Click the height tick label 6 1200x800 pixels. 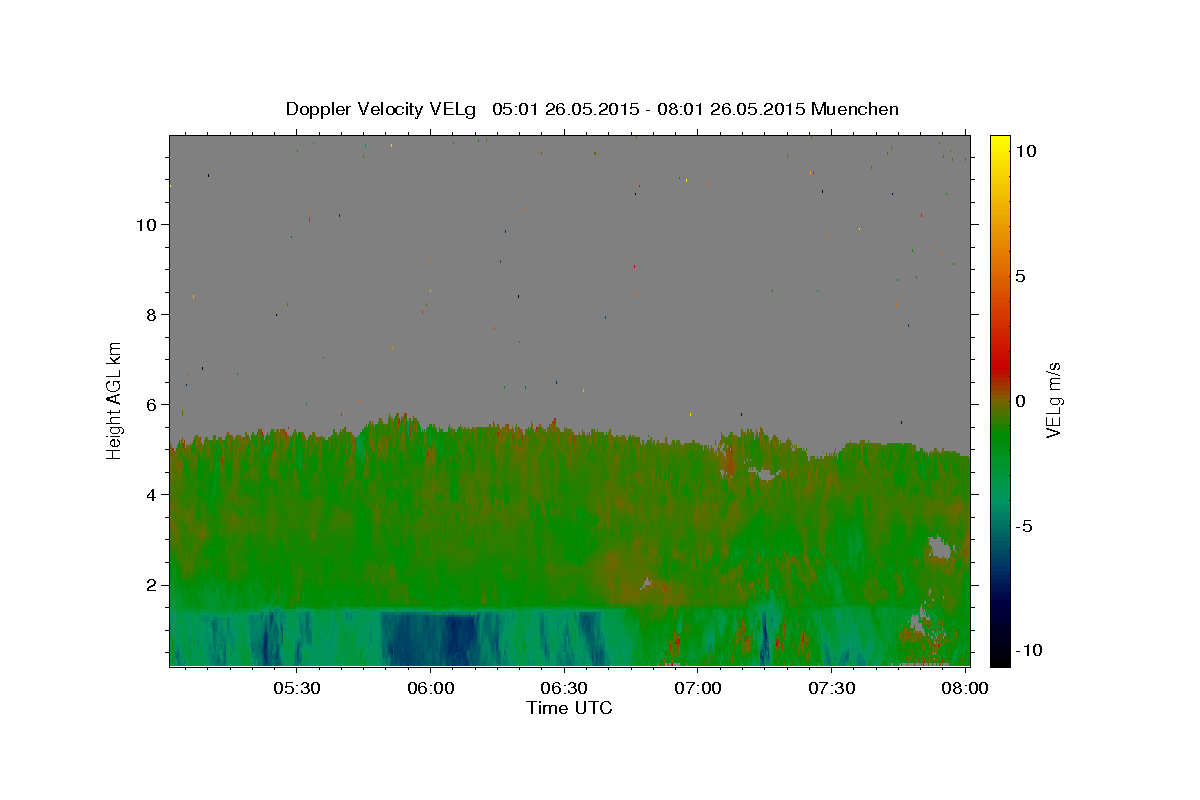[150, 404]
